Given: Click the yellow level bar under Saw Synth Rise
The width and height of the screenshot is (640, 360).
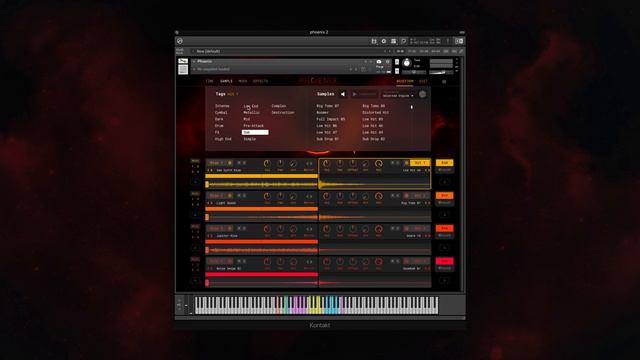Looking at the screenshot, I should coord(262,176).
